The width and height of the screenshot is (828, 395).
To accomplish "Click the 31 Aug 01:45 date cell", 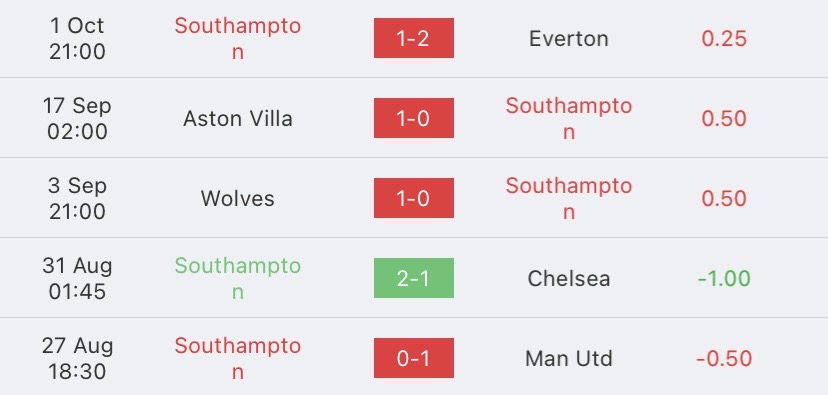I will pyautogui.click(x=77, y=279).
